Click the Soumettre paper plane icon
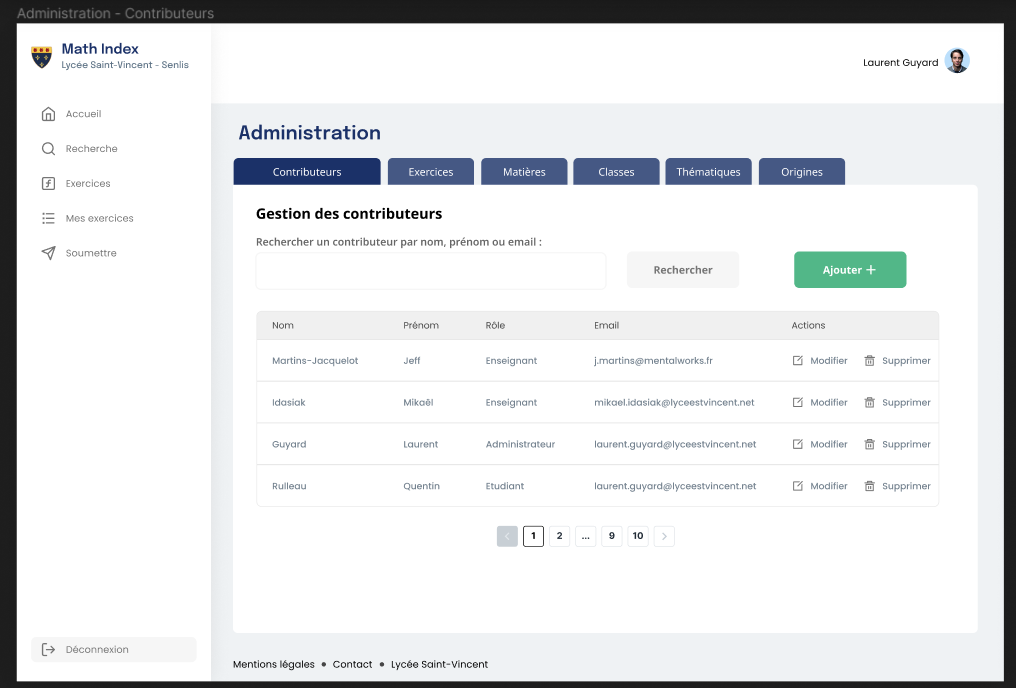 click(x=48, y=253)
